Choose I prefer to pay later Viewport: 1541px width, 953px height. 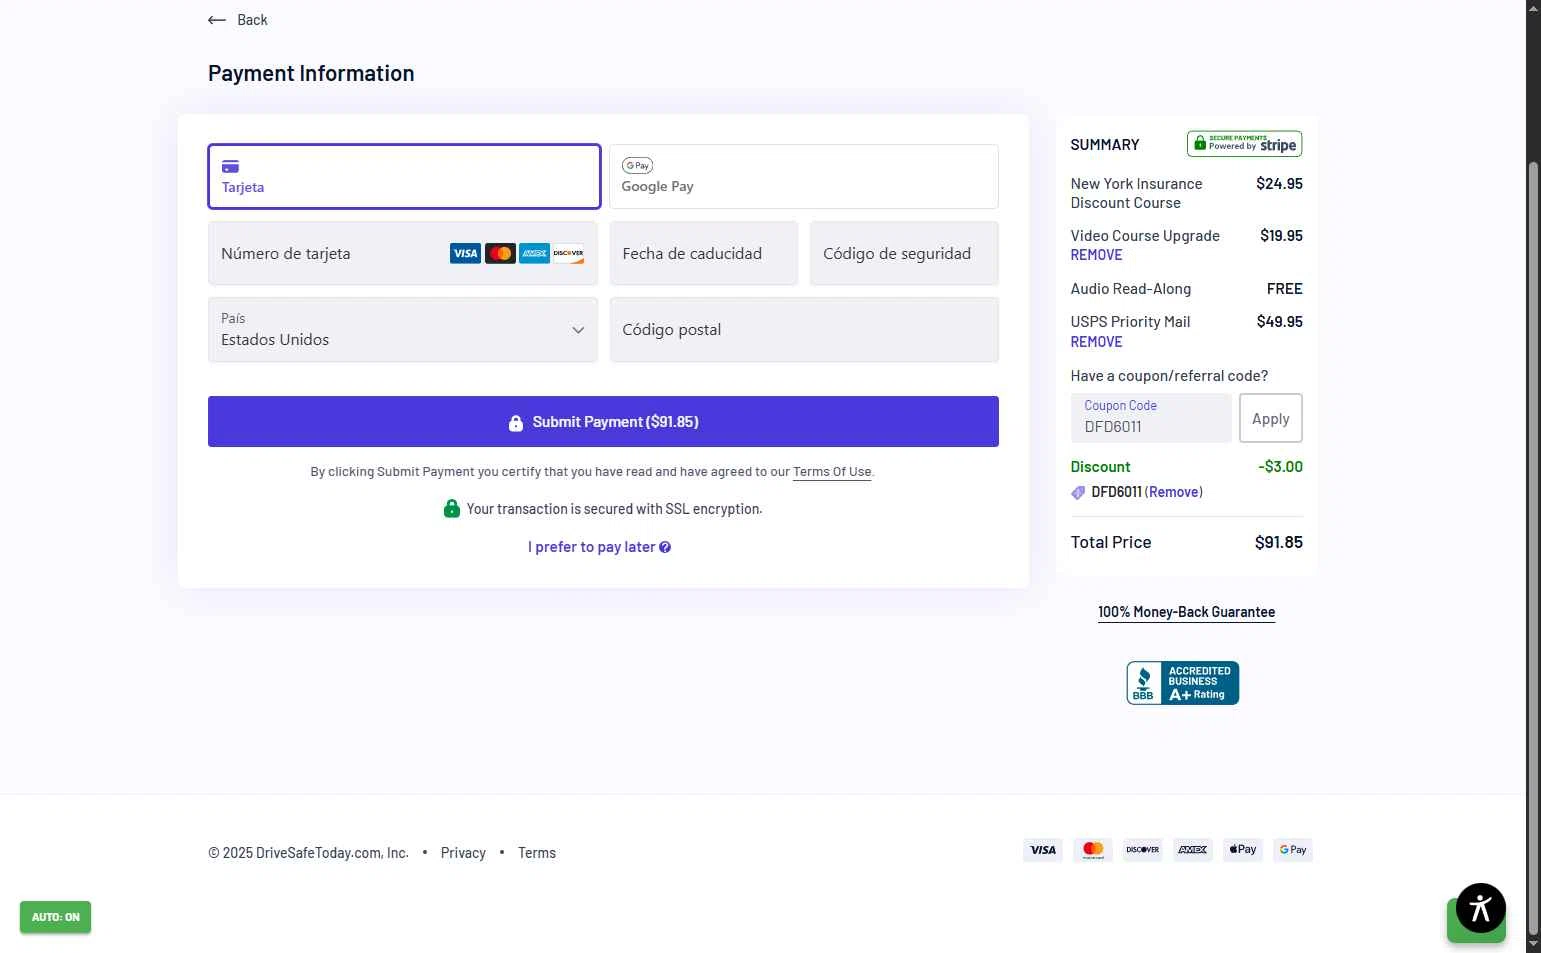pos(591,547)
